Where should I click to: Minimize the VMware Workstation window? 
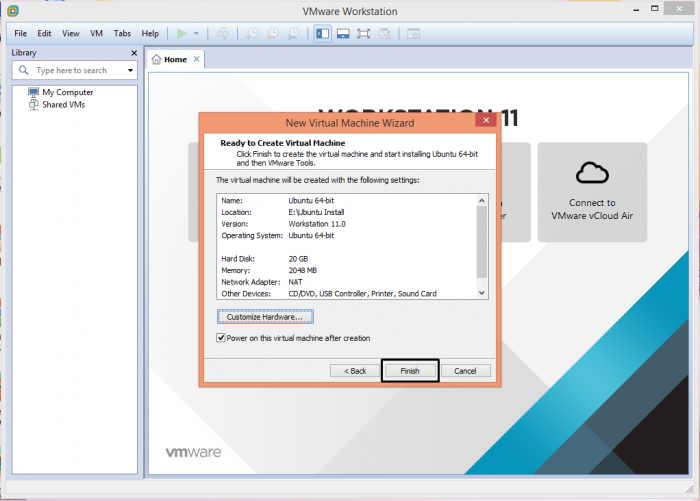(x=636, y=10)
